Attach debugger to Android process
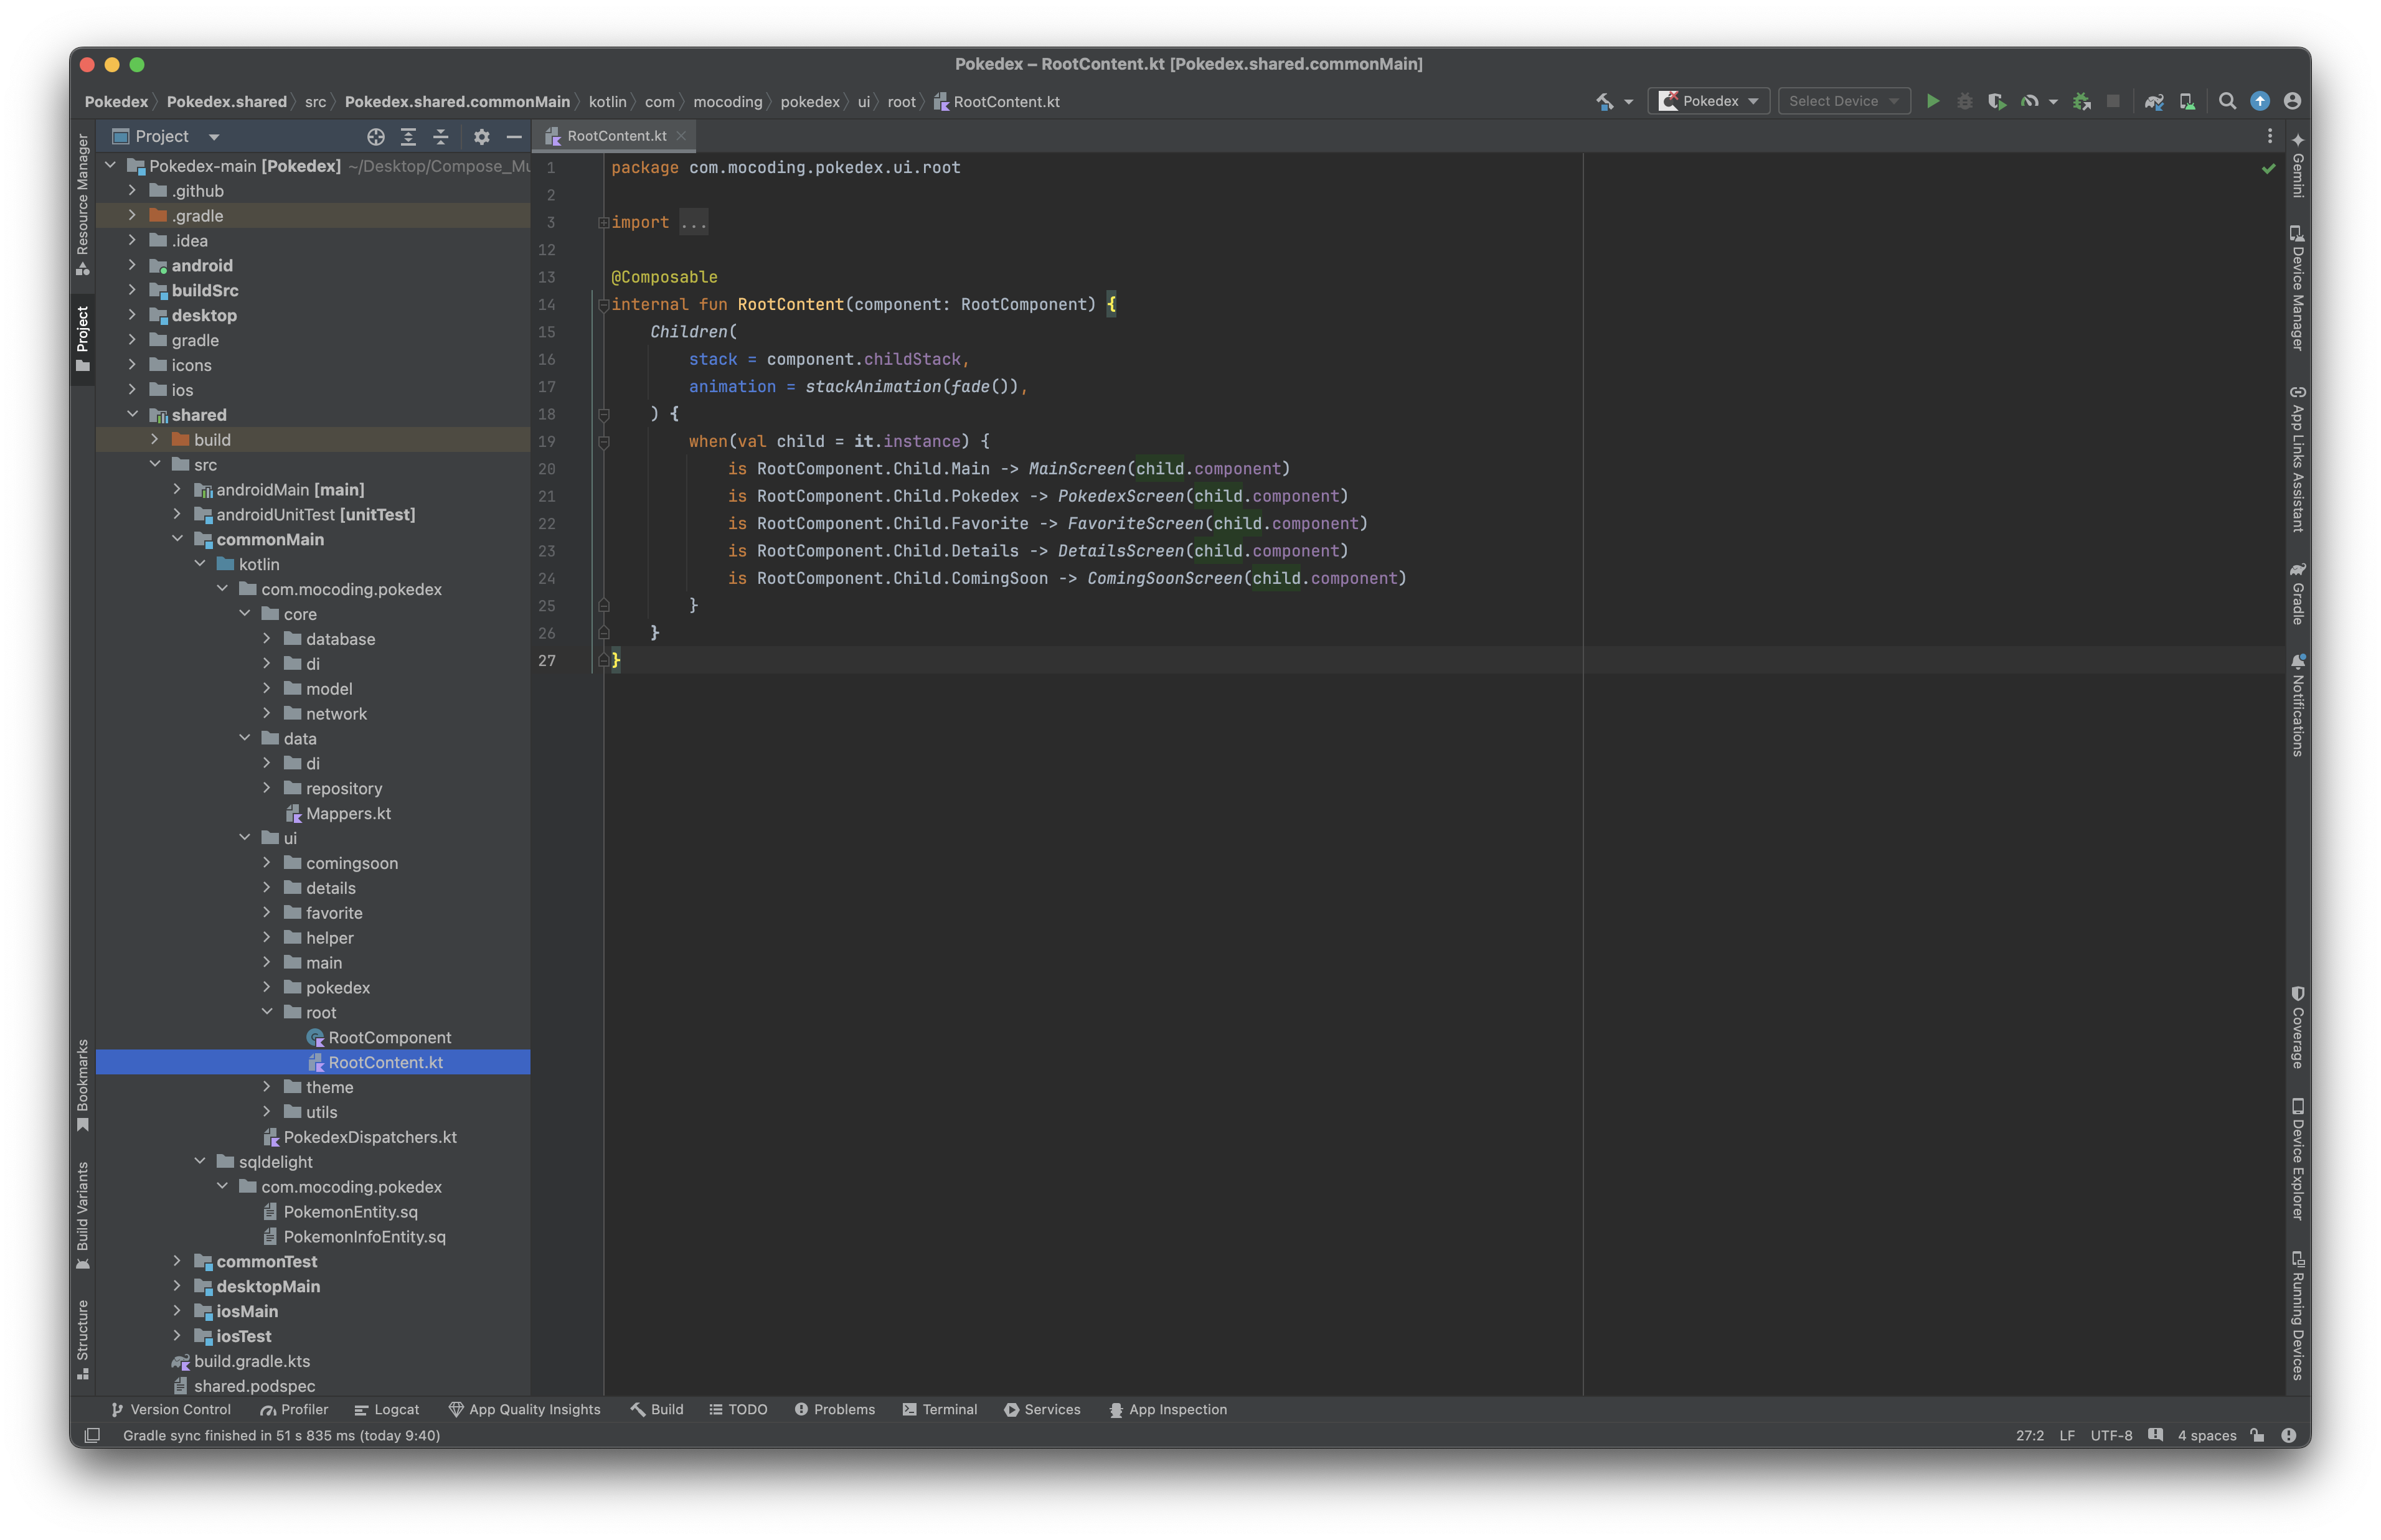Image resolution: width=2381 pixels, height=1540 pixels. pyautogui.click(x=2082, y=101)
